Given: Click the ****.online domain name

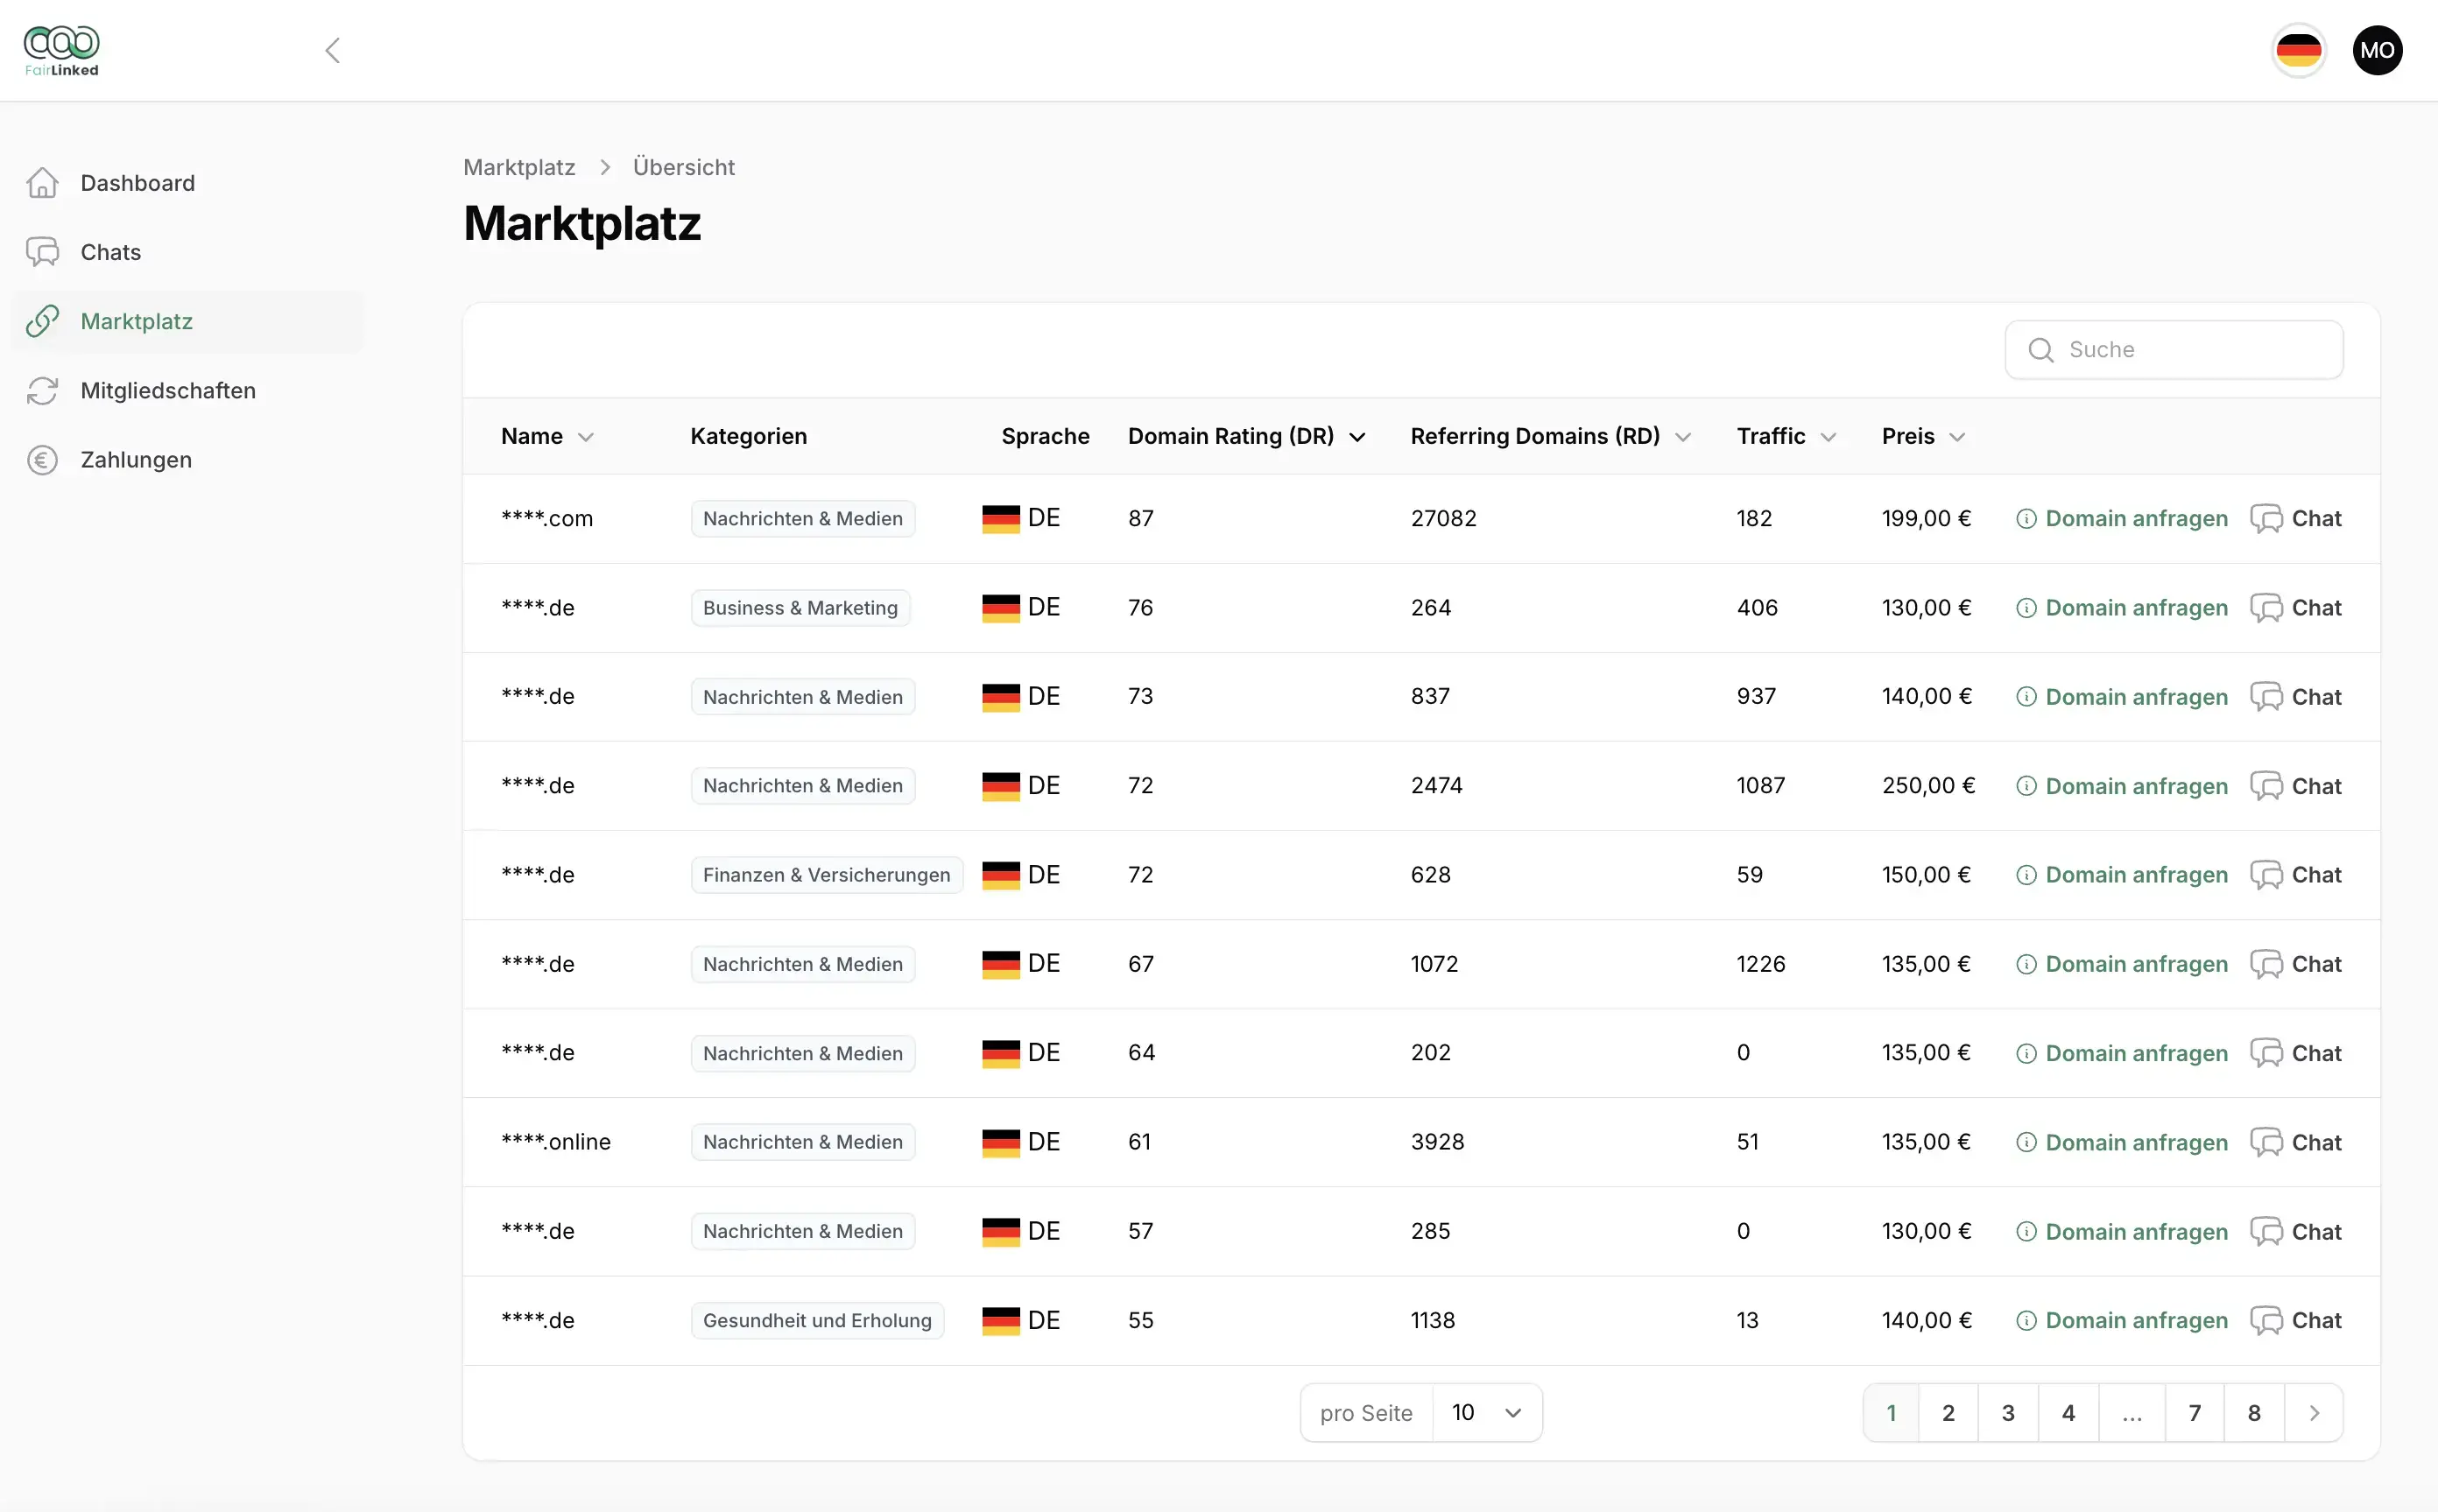Looking at the screenshot, I should [x=555, y=1141].
